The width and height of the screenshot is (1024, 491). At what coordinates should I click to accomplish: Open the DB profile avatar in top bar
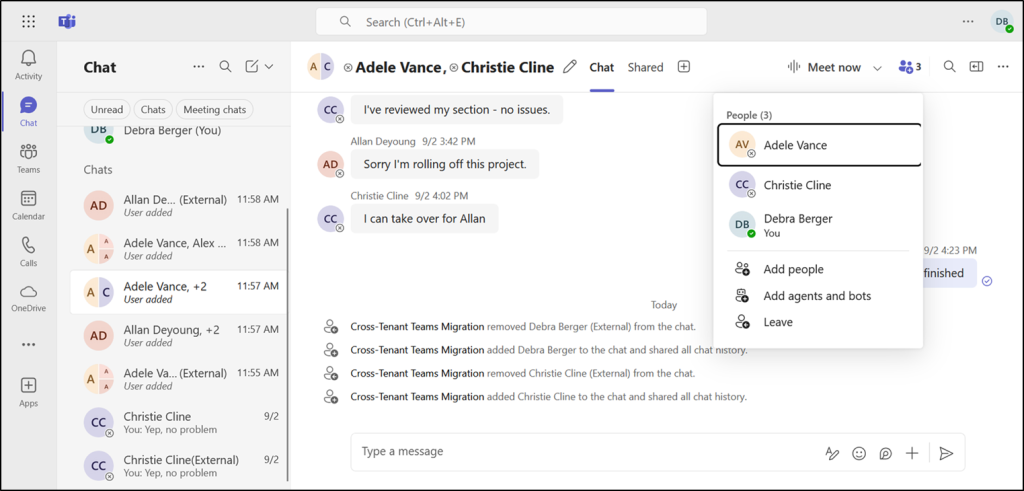tap(1001, 22)
